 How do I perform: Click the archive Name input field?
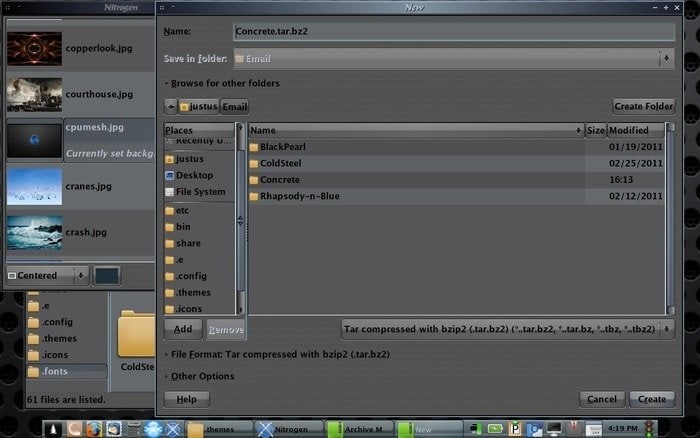454,31
